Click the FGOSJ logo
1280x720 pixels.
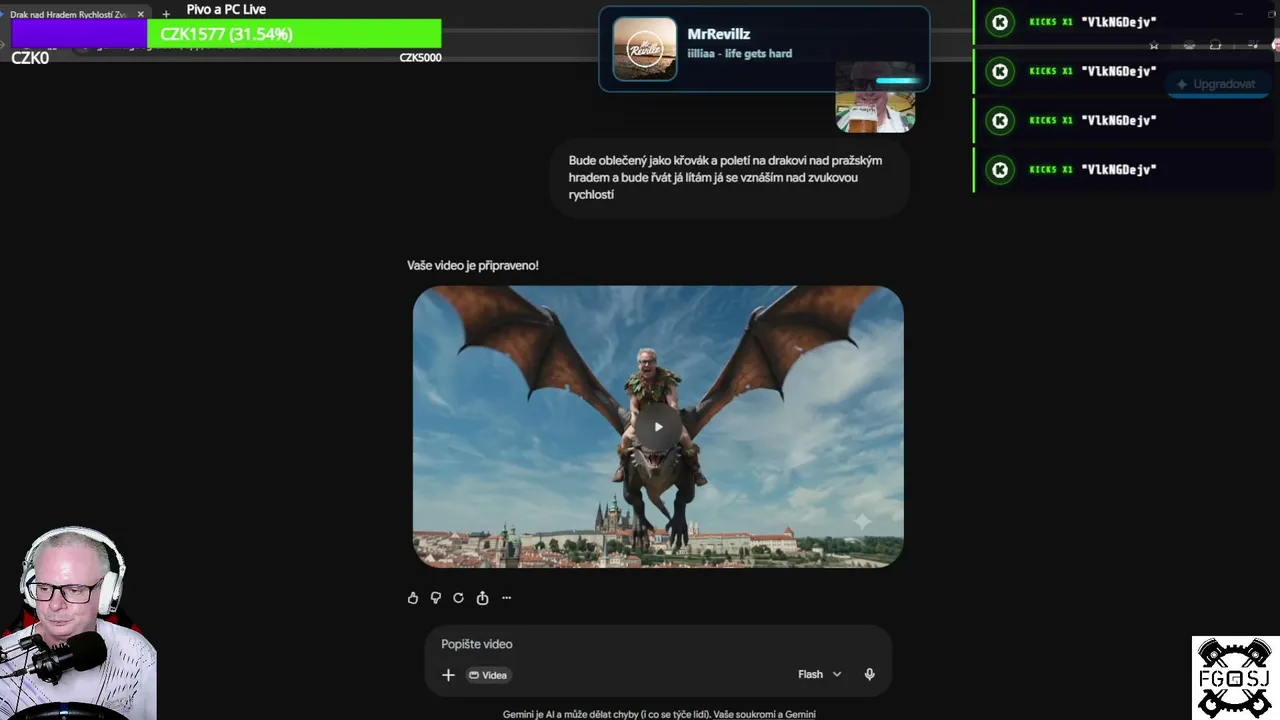pyautogui.click(x=1235, y=677)
